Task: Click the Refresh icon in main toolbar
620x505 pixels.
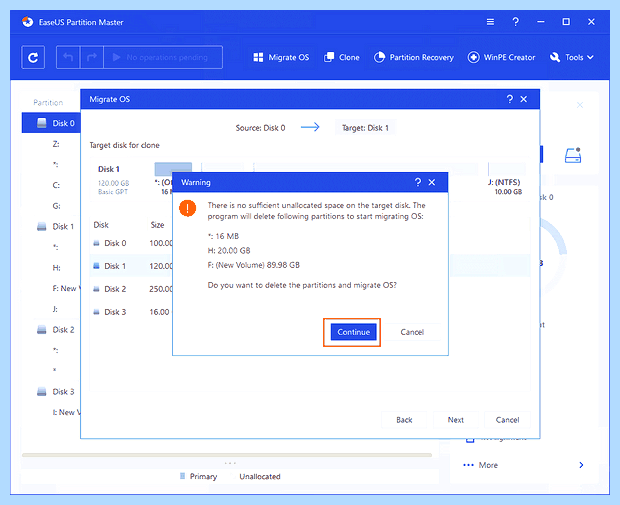Action: 33,57
